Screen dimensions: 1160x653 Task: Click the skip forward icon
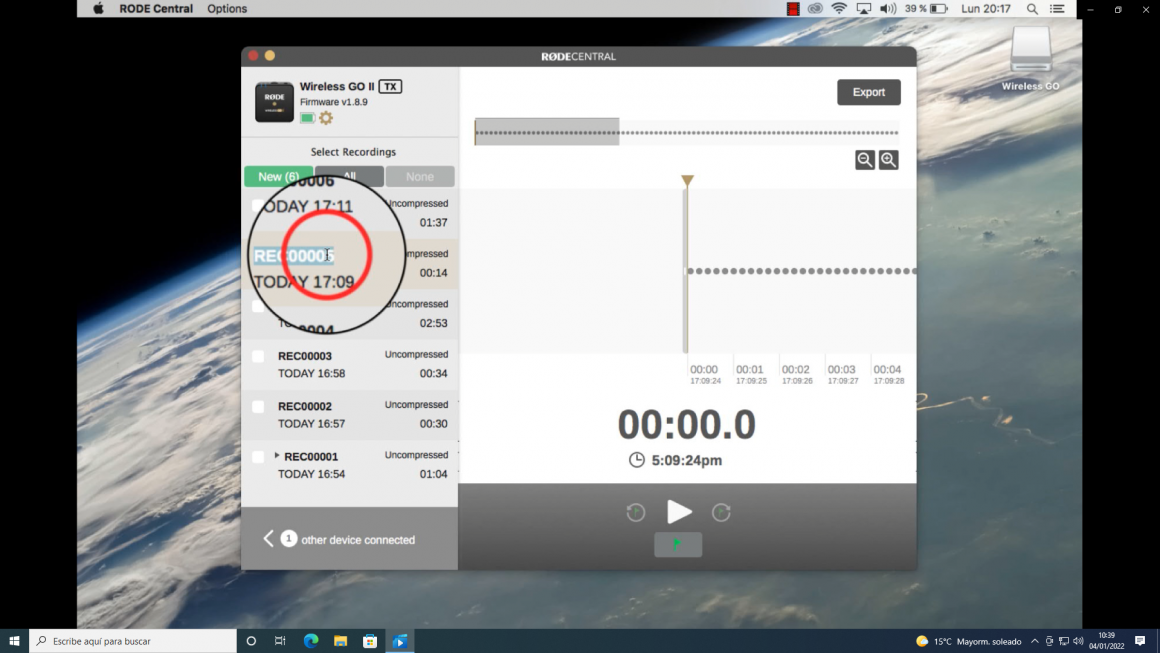click(x=721, y=512)
